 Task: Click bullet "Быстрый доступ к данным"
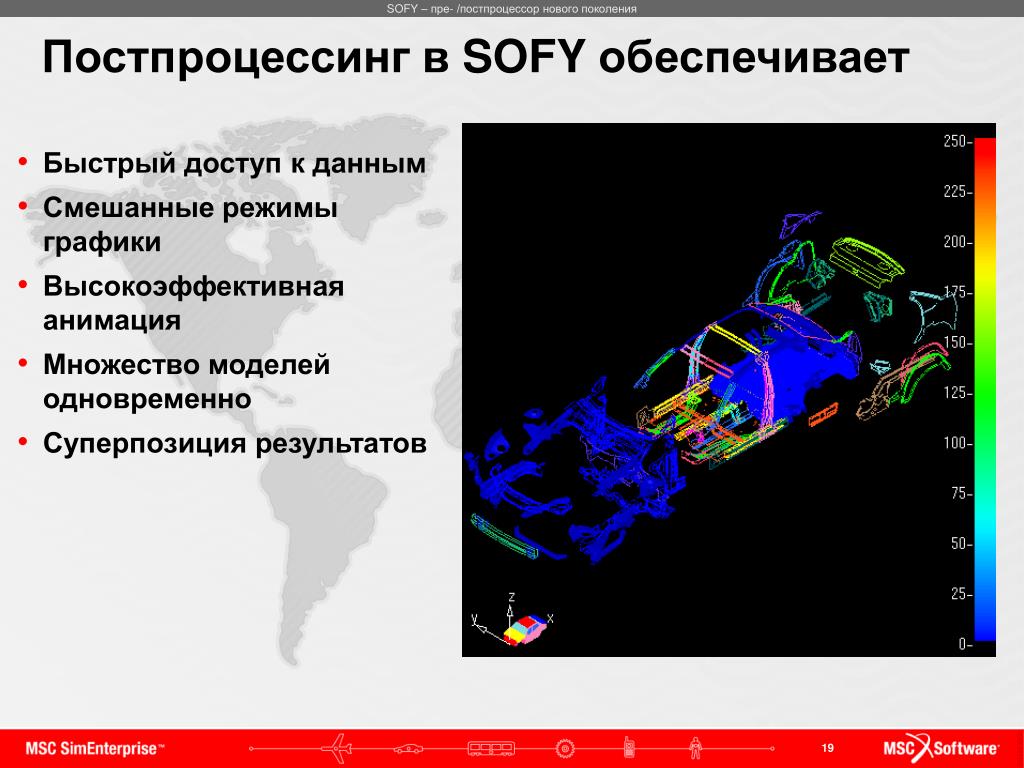[x=234, y=163]
